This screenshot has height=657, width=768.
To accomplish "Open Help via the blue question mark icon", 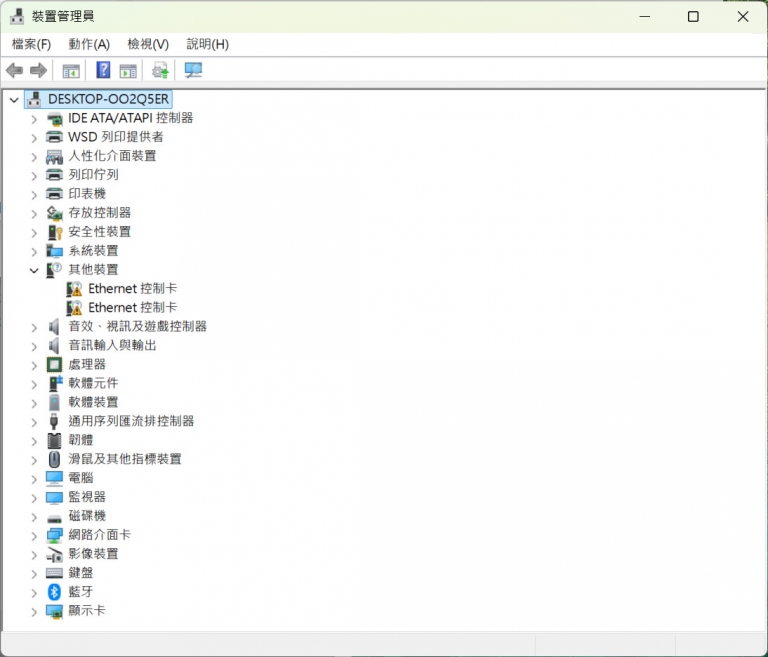I will click(103, 70).
